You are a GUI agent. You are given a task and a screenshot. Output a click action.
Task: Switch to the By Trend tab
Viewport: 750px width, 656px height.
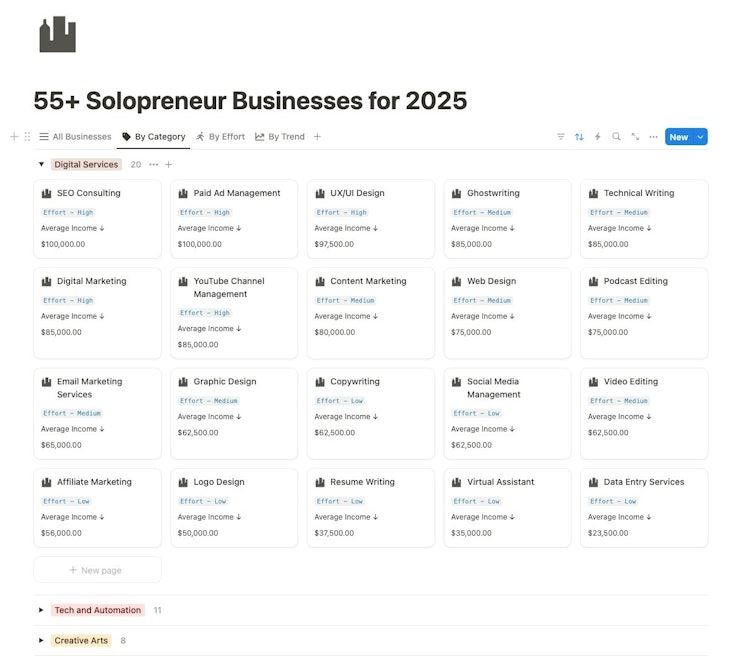(280, 137)
